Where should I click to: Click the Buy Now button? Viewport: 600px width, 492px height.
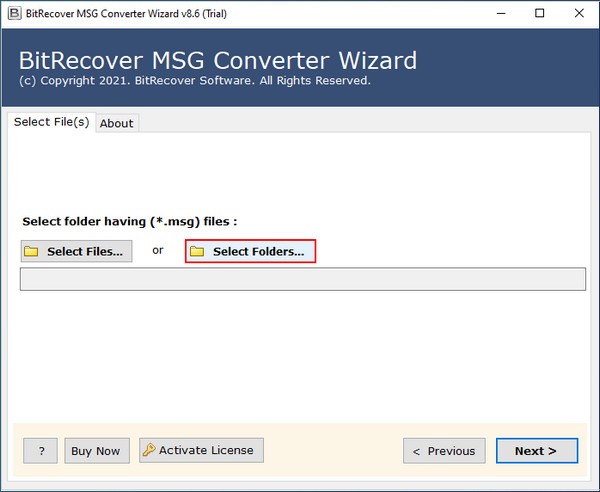(97, 451)
